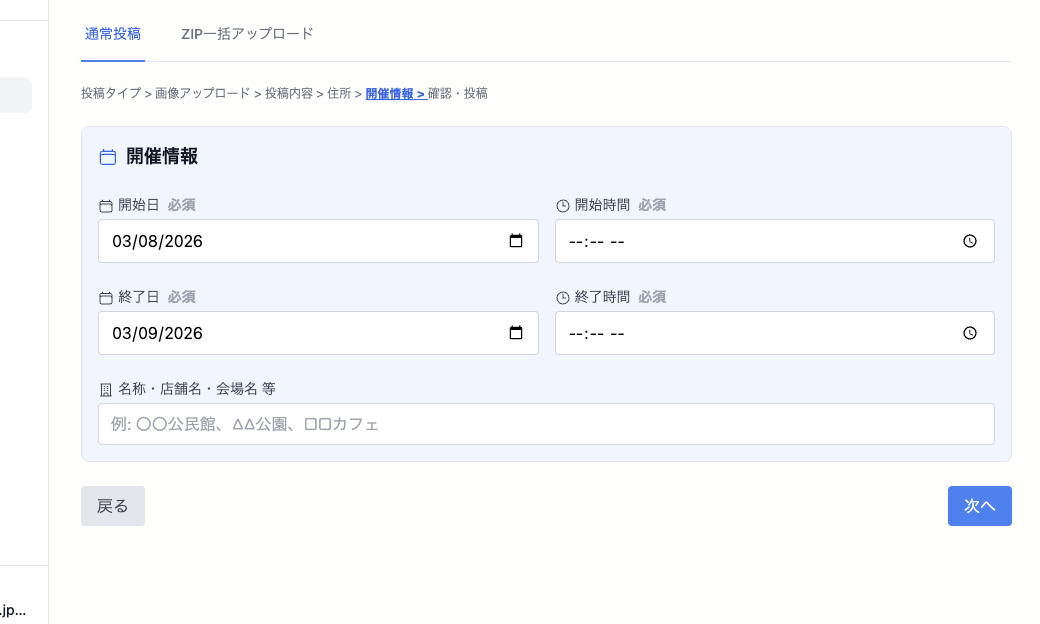The width and height of the screenshot is (1040, 624).
Task: Open the start date calendar picker icon
Action: click(x=516, y=241)
